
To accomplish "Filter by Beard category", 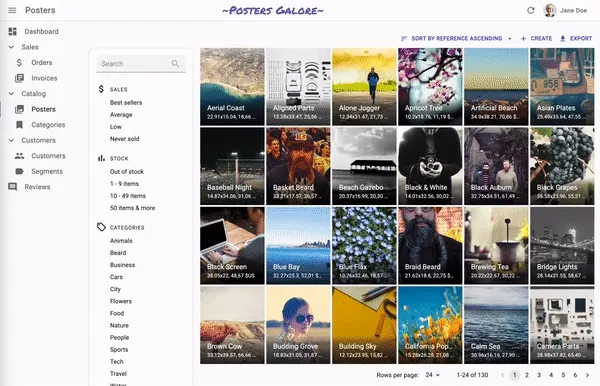I will (118, 253).
